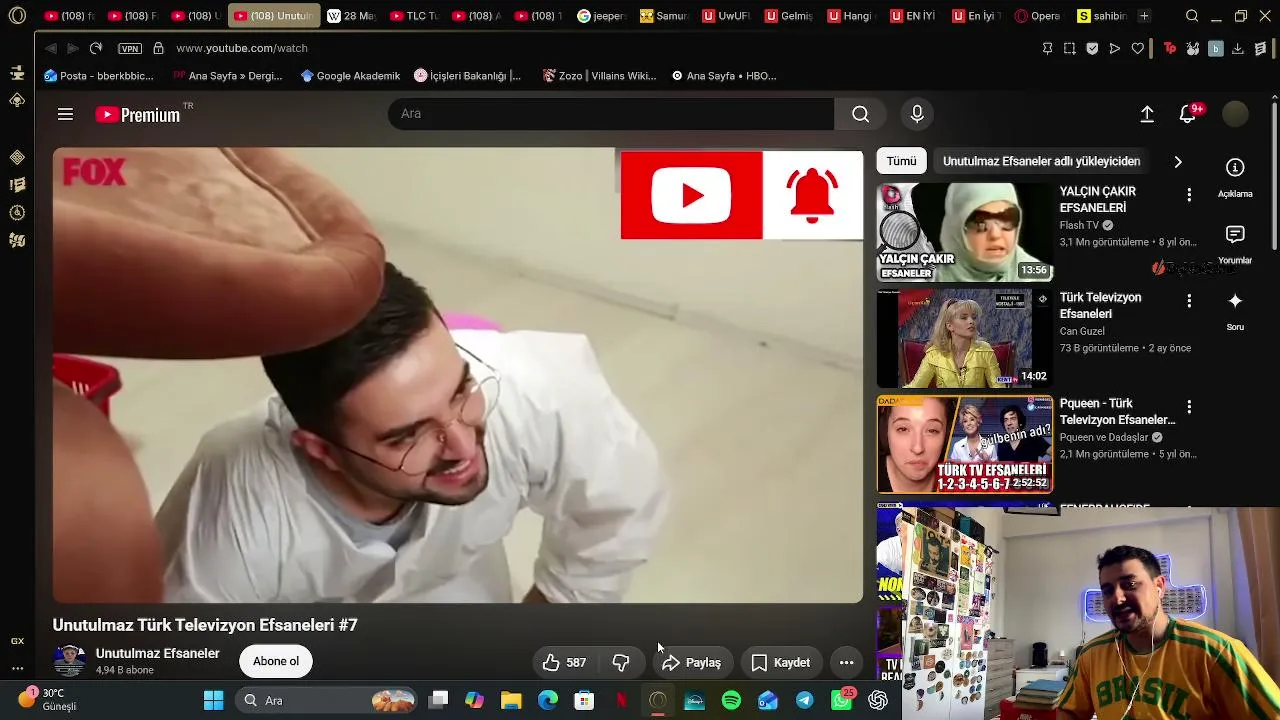Viewport: 1280px width, 720px height.
Task: Show next filter chips with arrow
Action: click(x=1178, y=161)
